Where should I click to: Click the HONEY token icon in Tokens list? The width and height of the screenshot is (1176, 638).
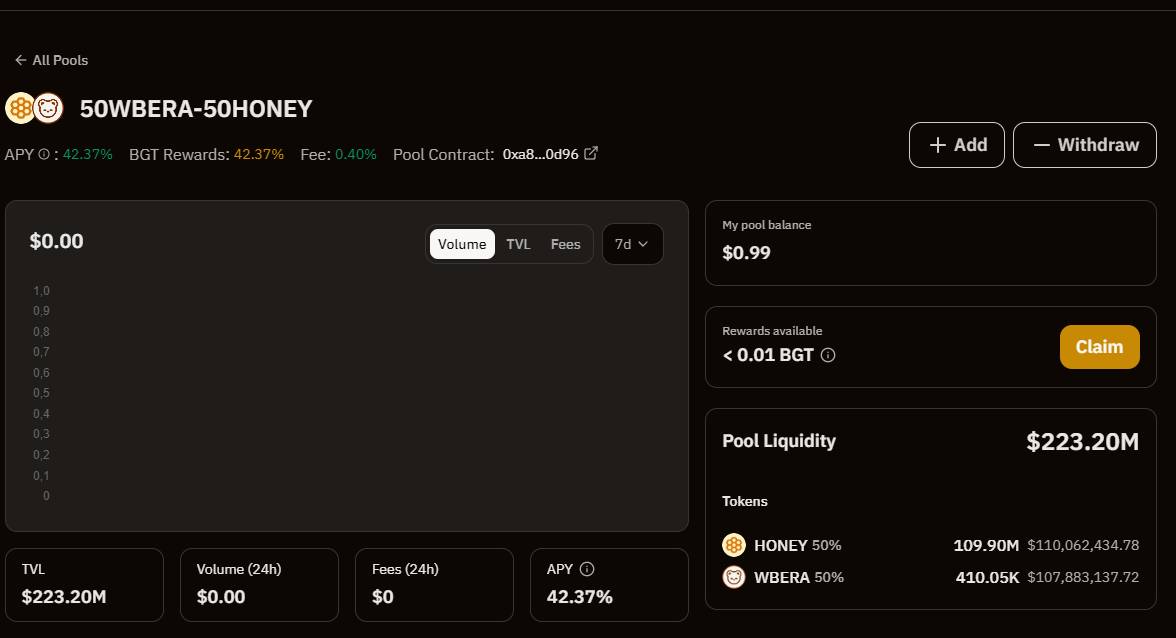(x=734, y=545)
